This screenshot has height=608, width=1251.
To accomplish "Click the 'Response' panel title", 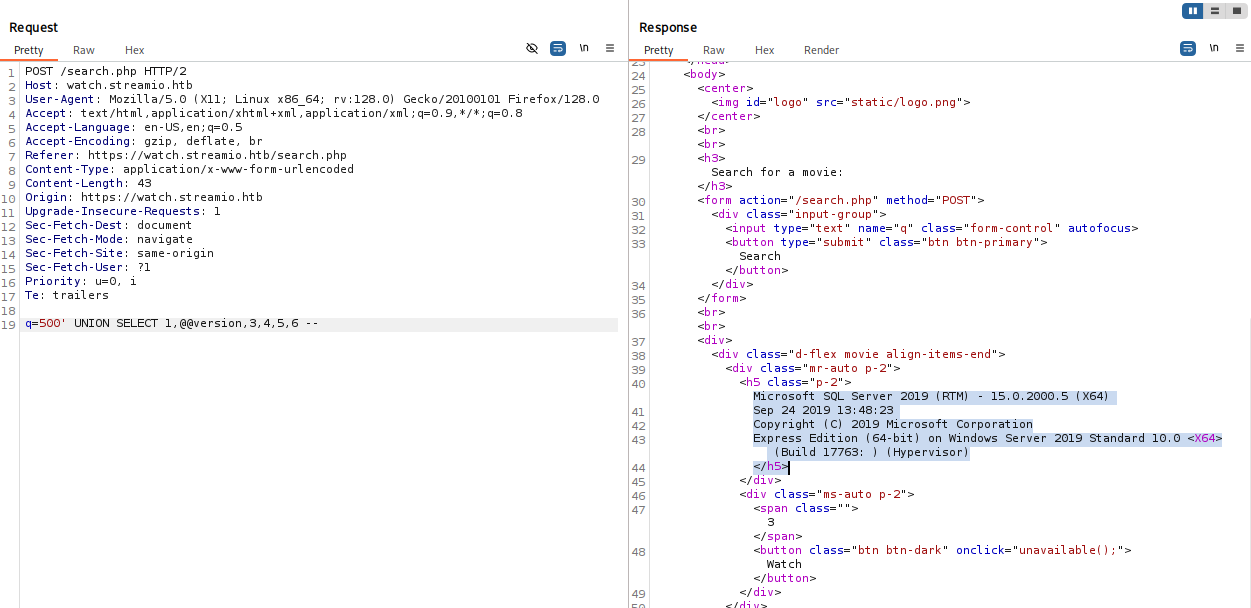I will point(668,27).
